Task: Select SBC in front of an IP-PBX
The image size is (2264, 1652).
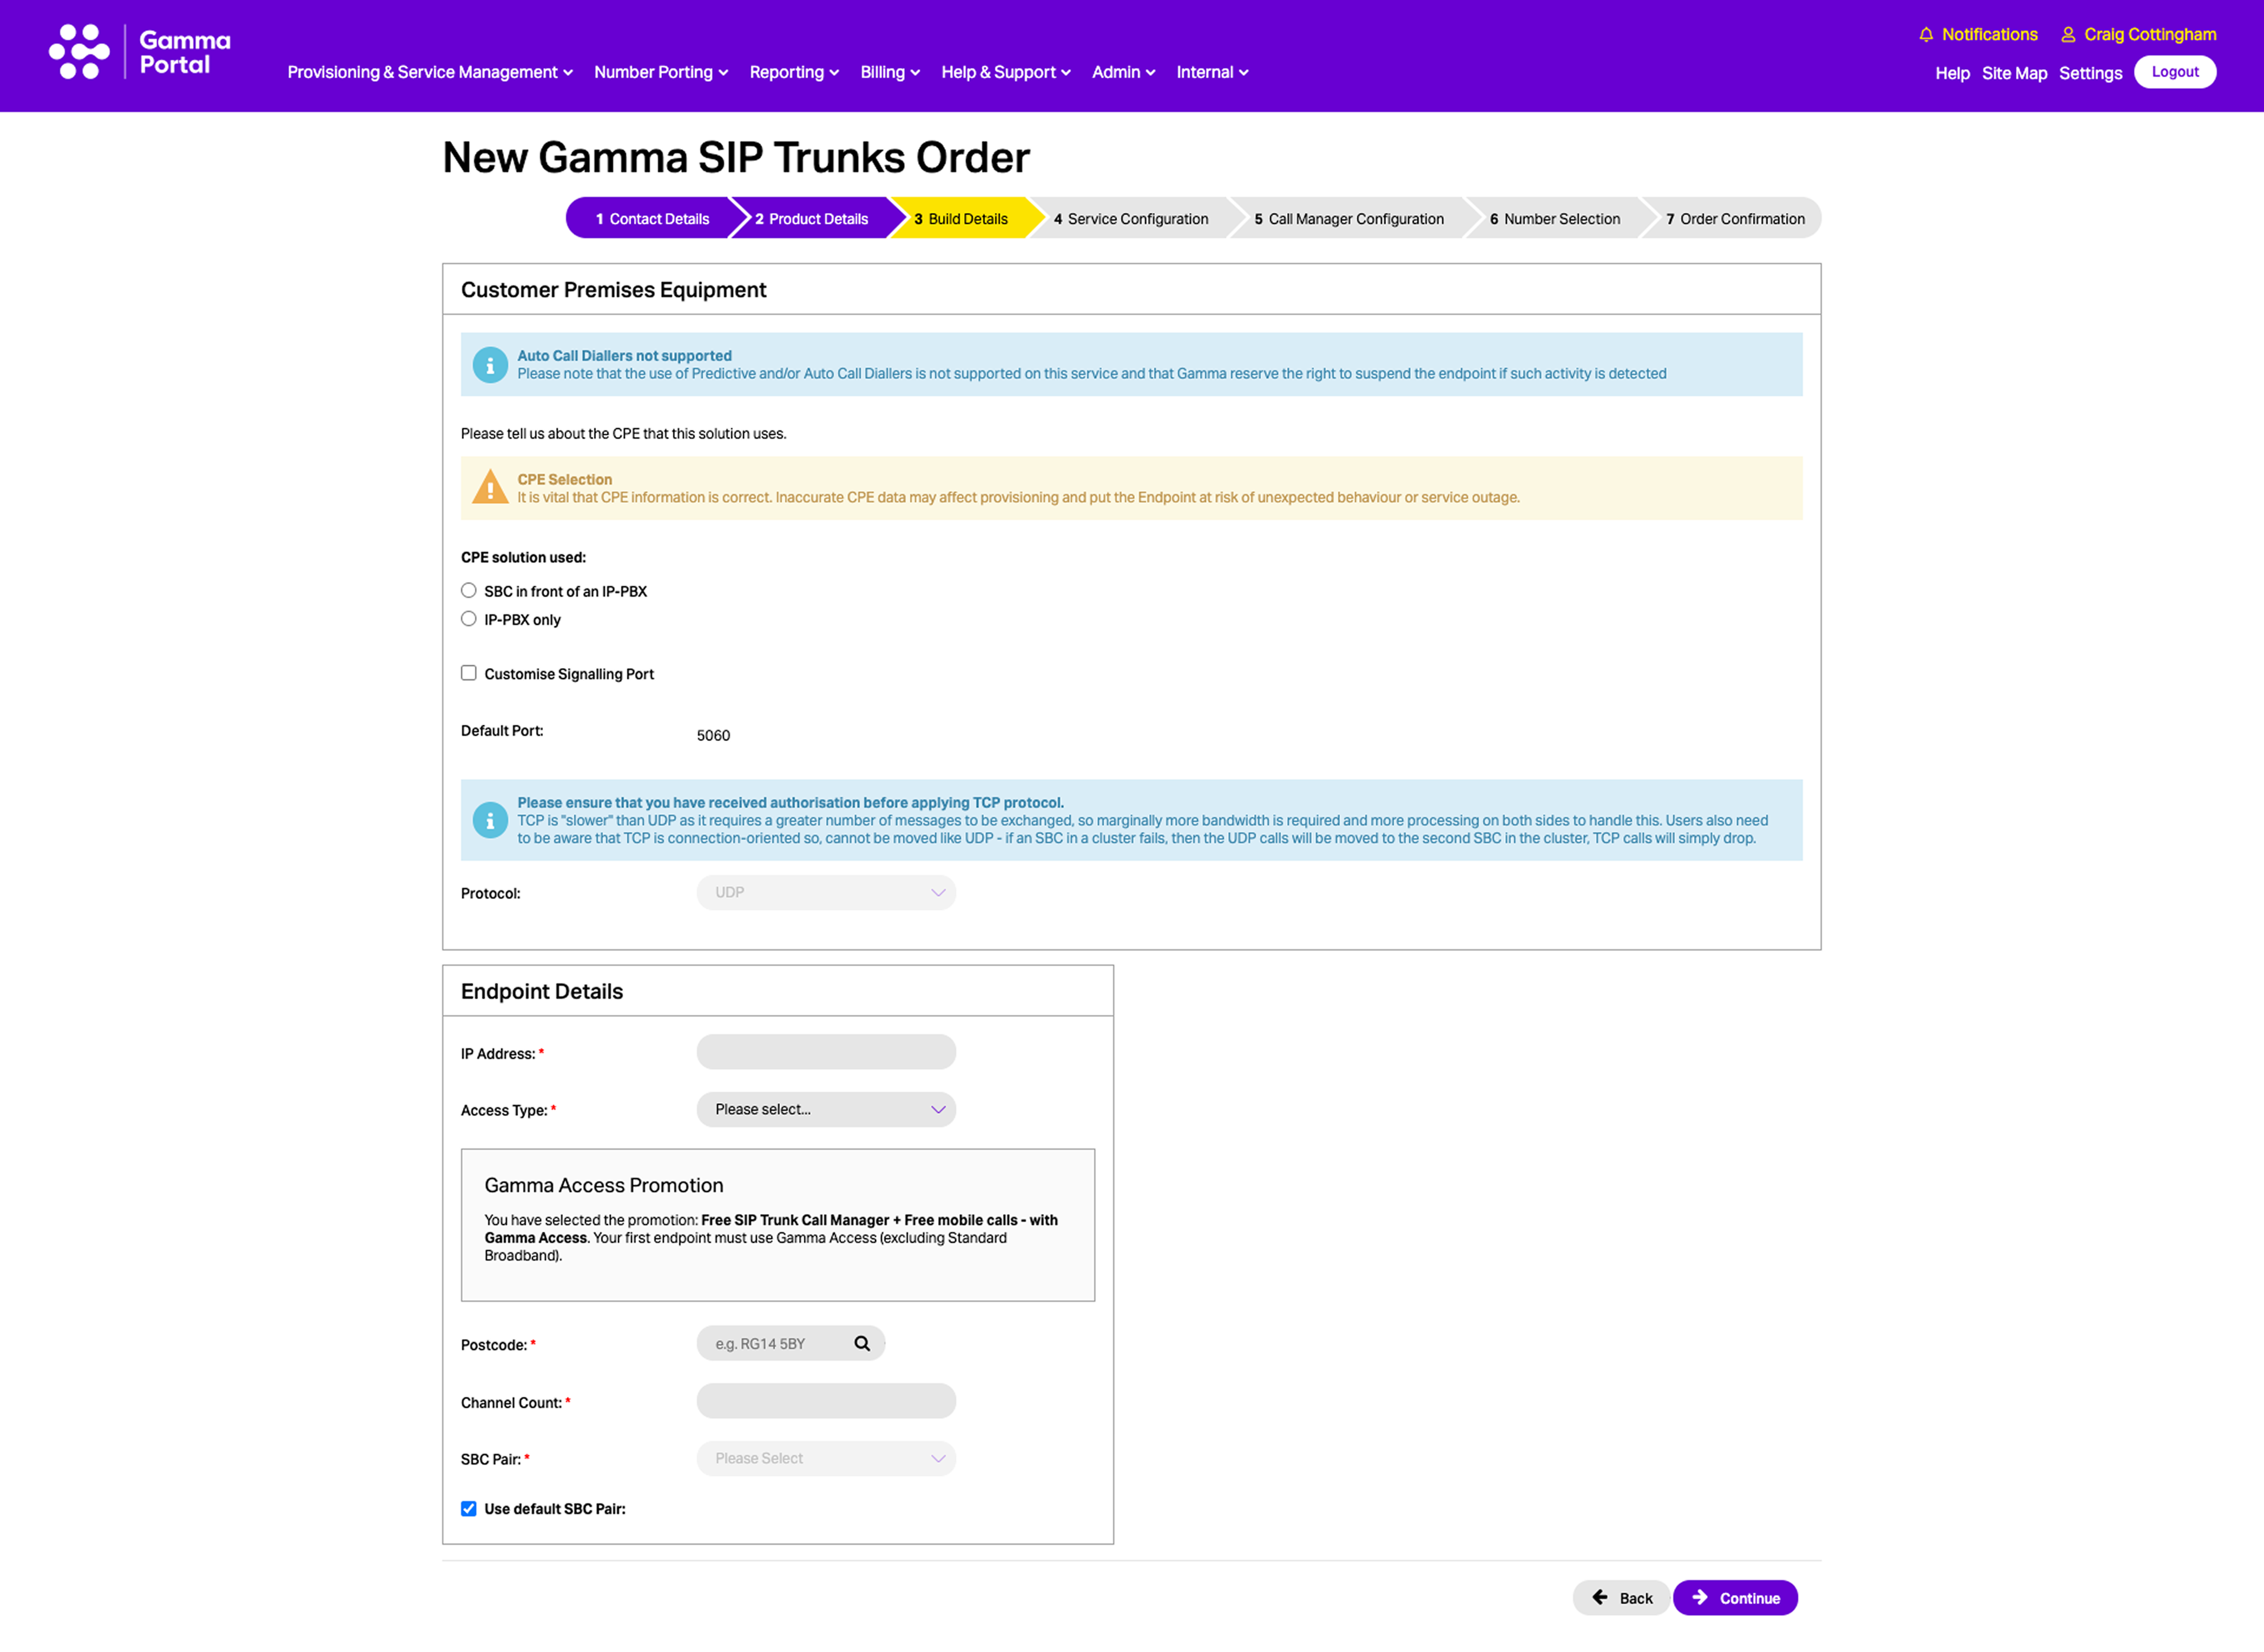Action: [469, 591]
